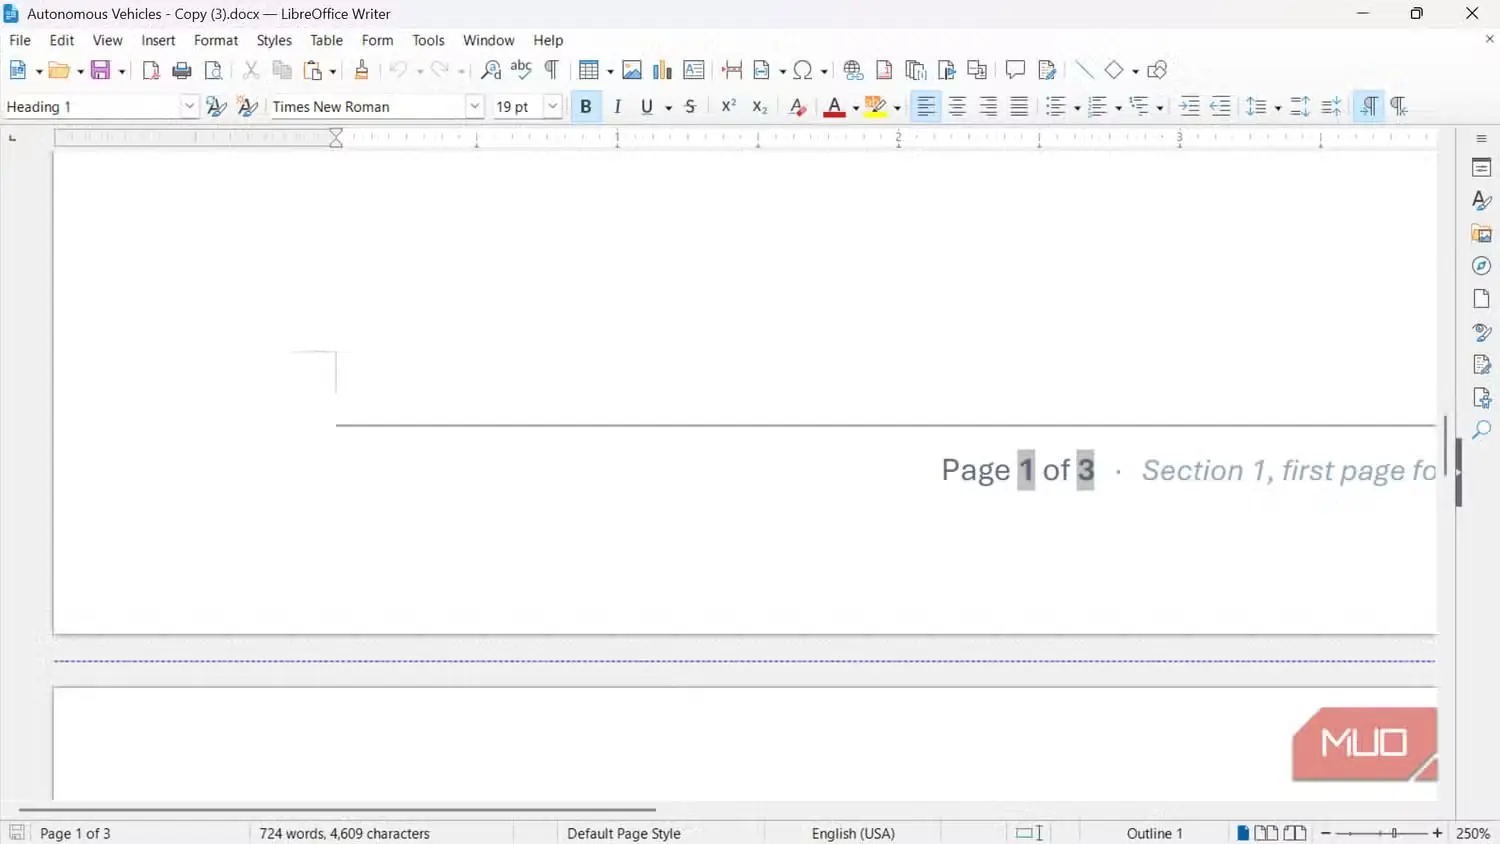Open the Tools menu
This screenshot has height=844, width=1500.
(x=428, y=40)
